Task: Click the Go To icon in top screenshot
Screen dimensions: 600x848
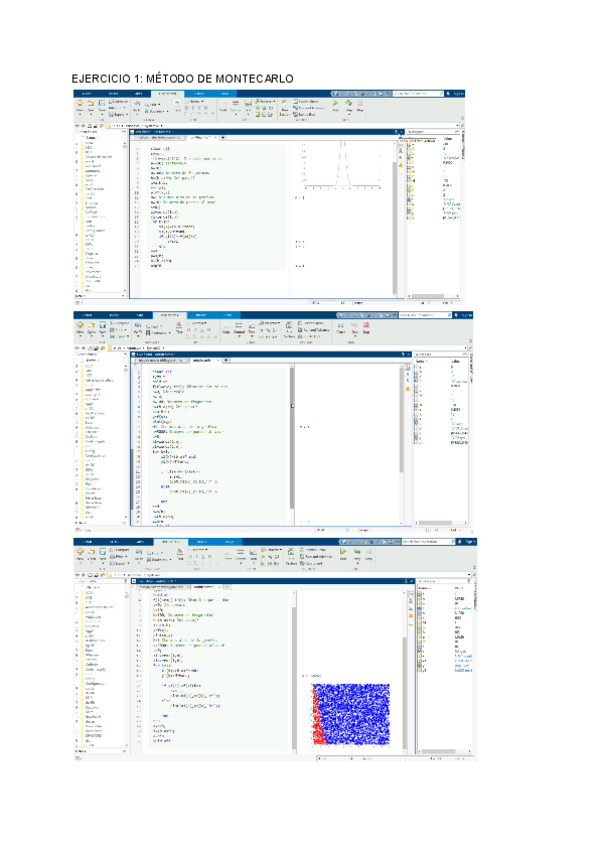Action: [x=137, y=103]
